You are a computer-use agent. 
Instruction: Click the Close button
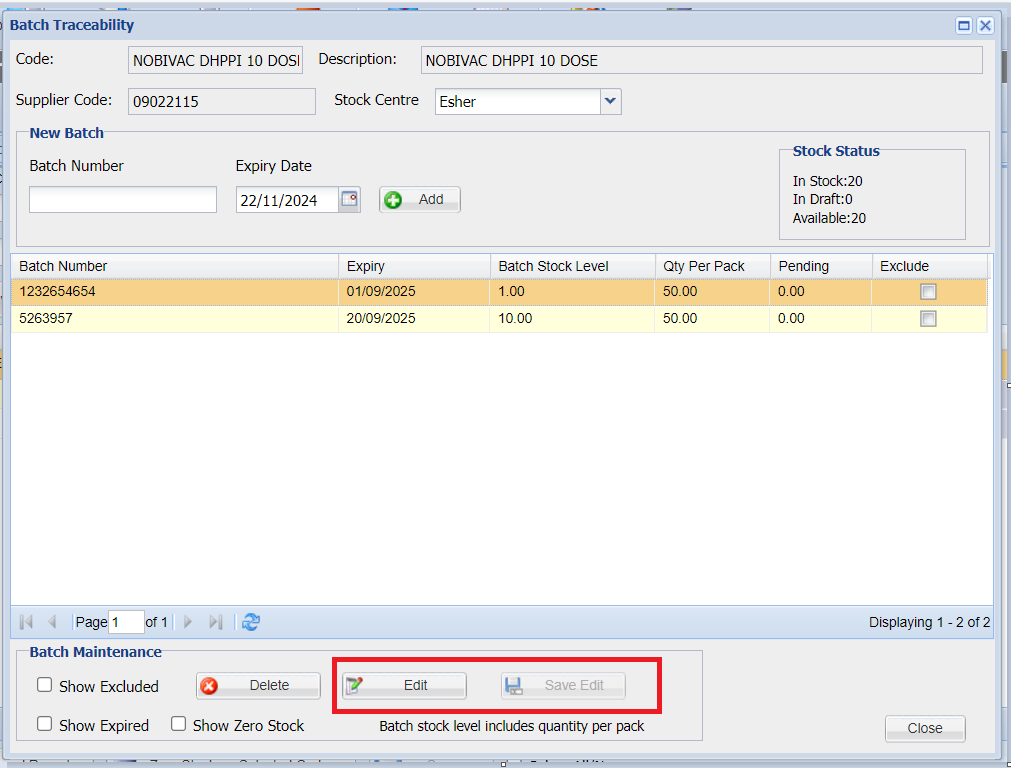pyautogui.click(x=925, y=728)
